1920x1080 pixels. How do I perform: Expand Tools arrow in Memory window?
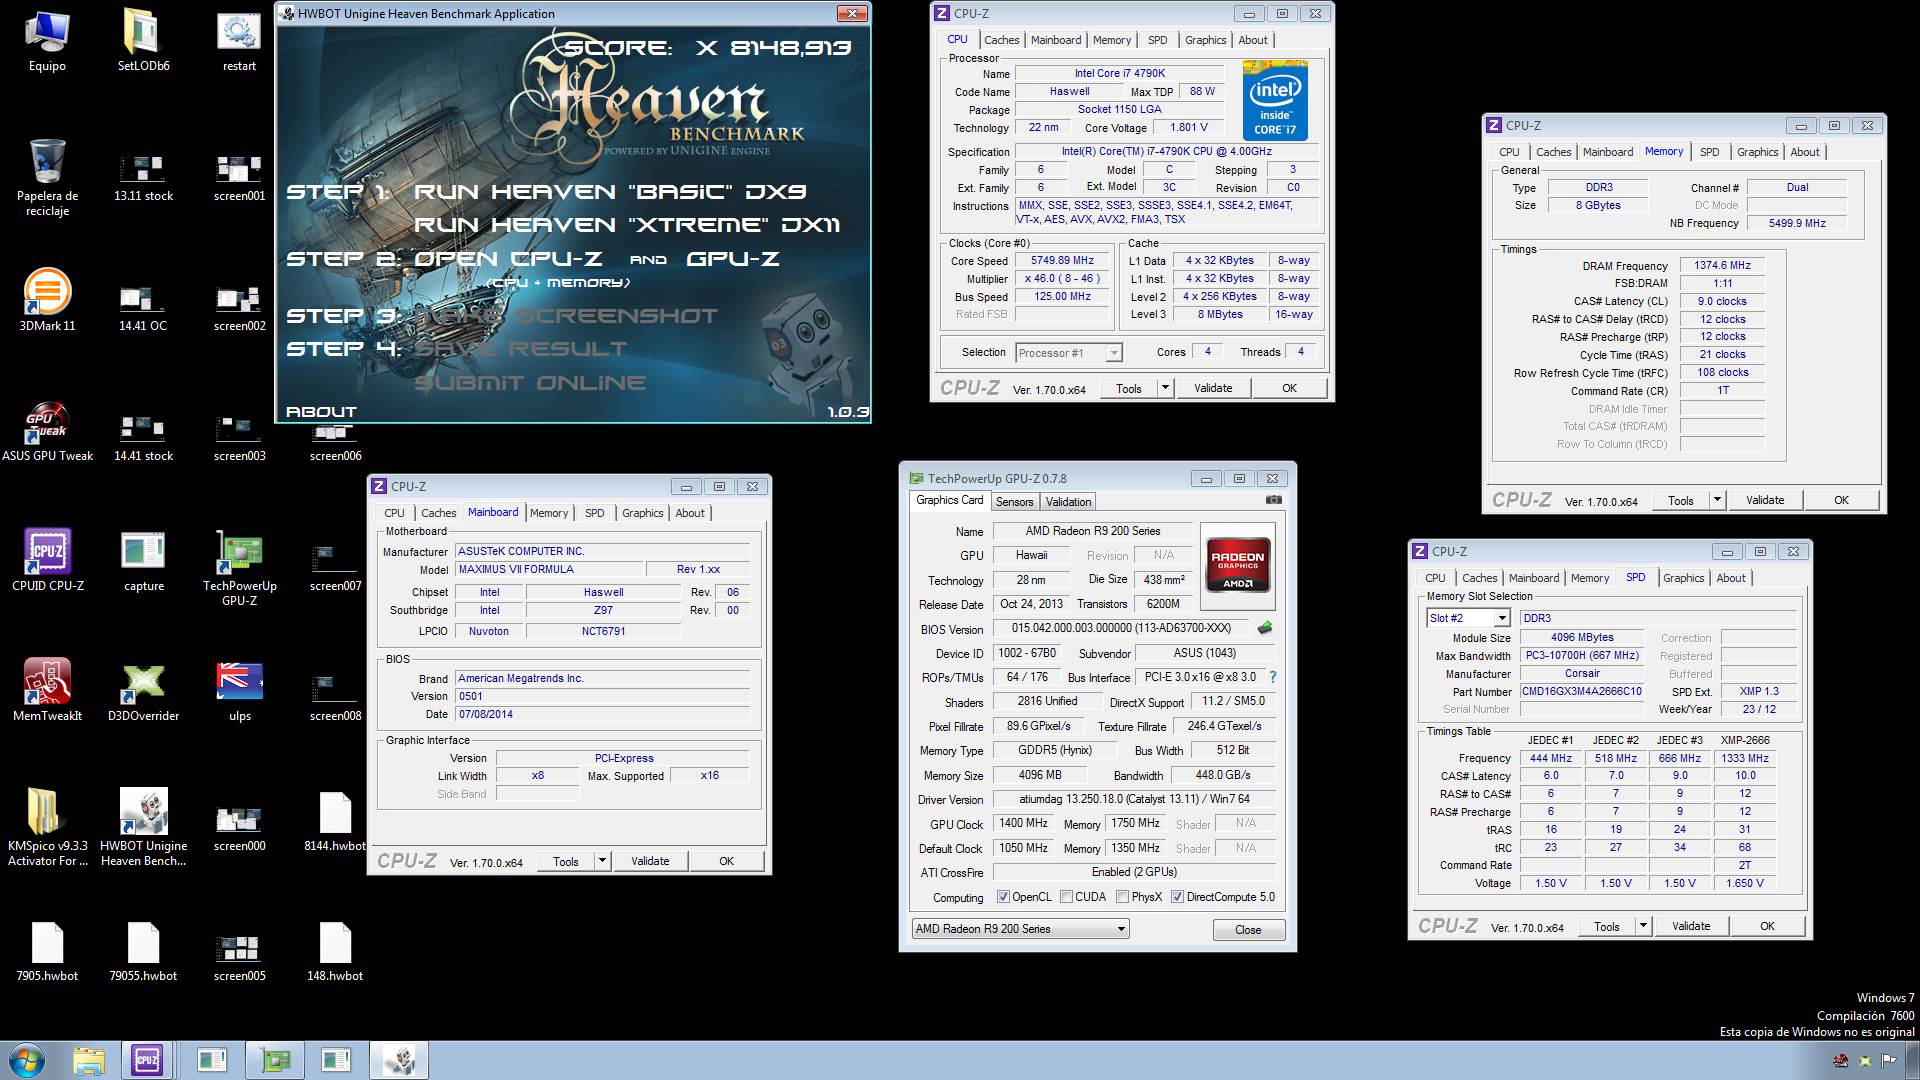coord(1717,500)
